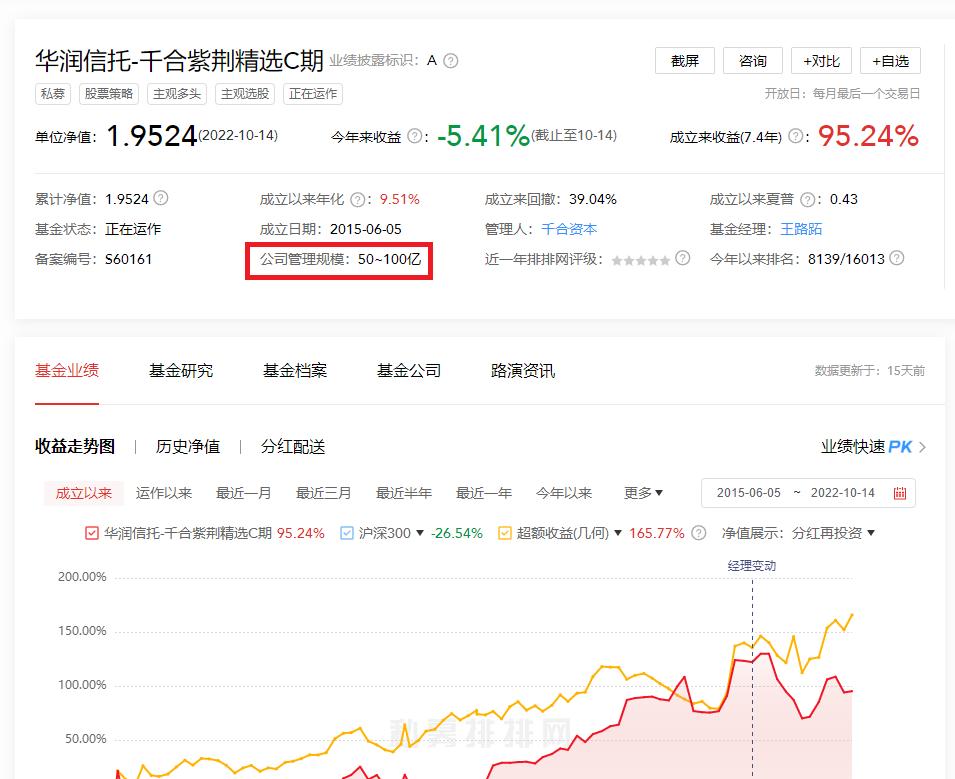Click help icon next to 业绩披露标识 A
Screen dimensions: 955x779
pyautogui.click(x=450, y=60)
